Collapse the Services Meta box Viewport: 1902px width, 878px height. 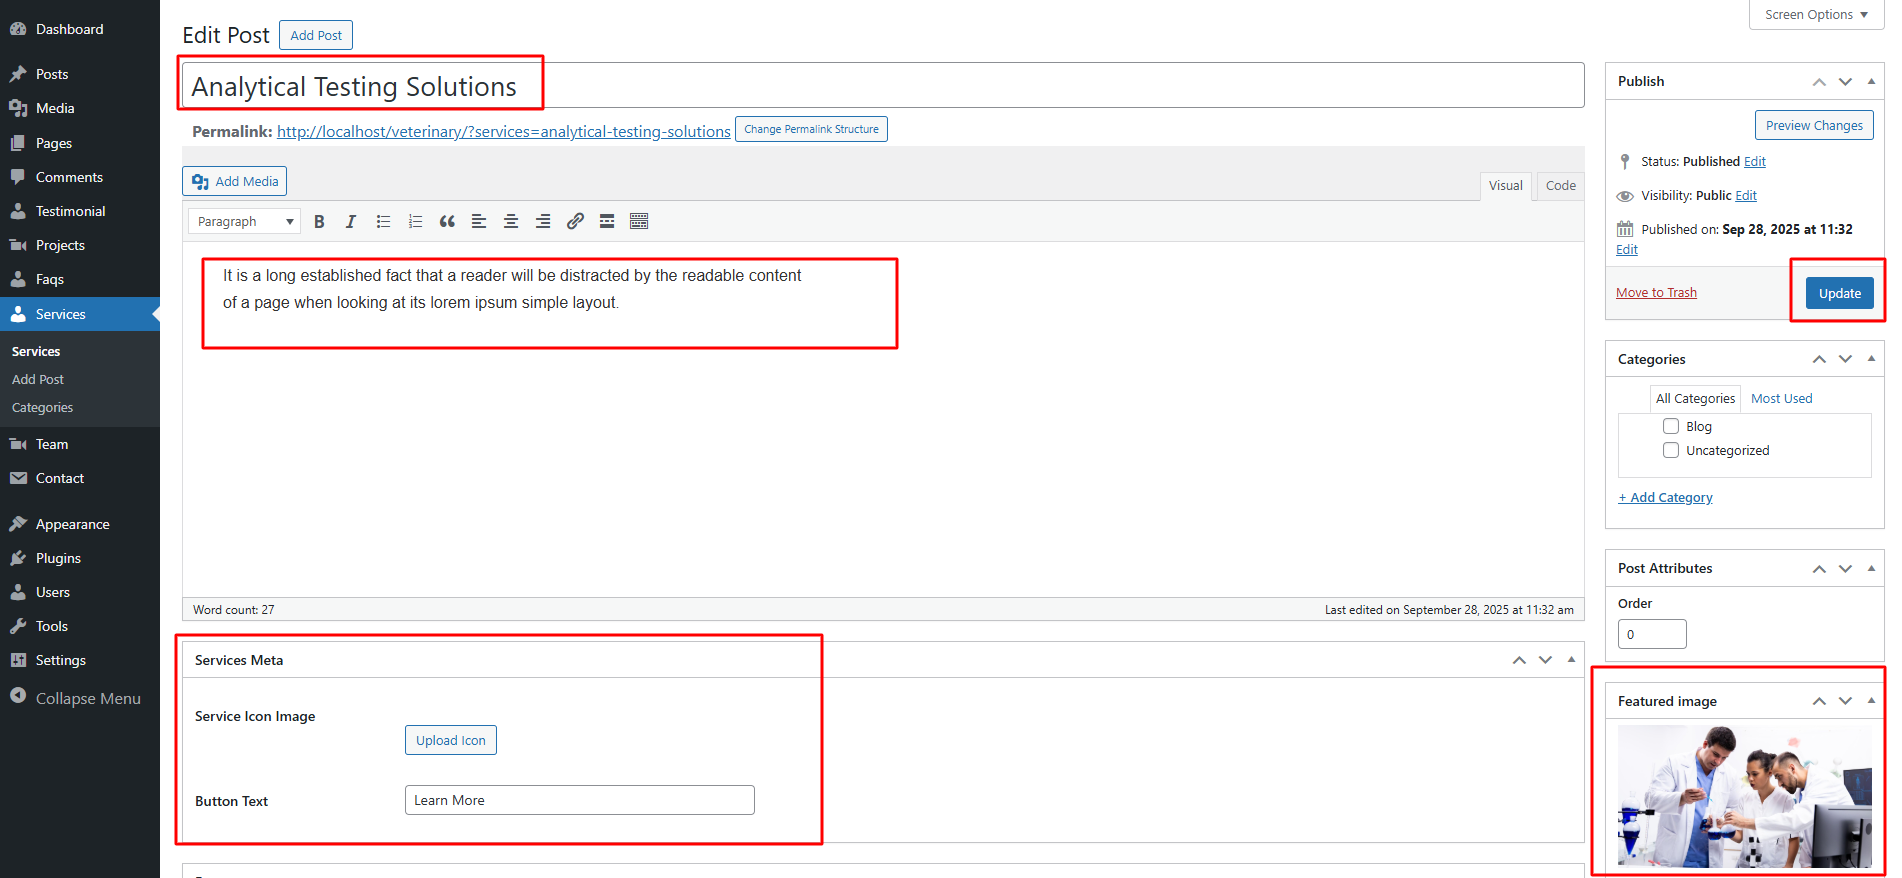pos(1571,660)
